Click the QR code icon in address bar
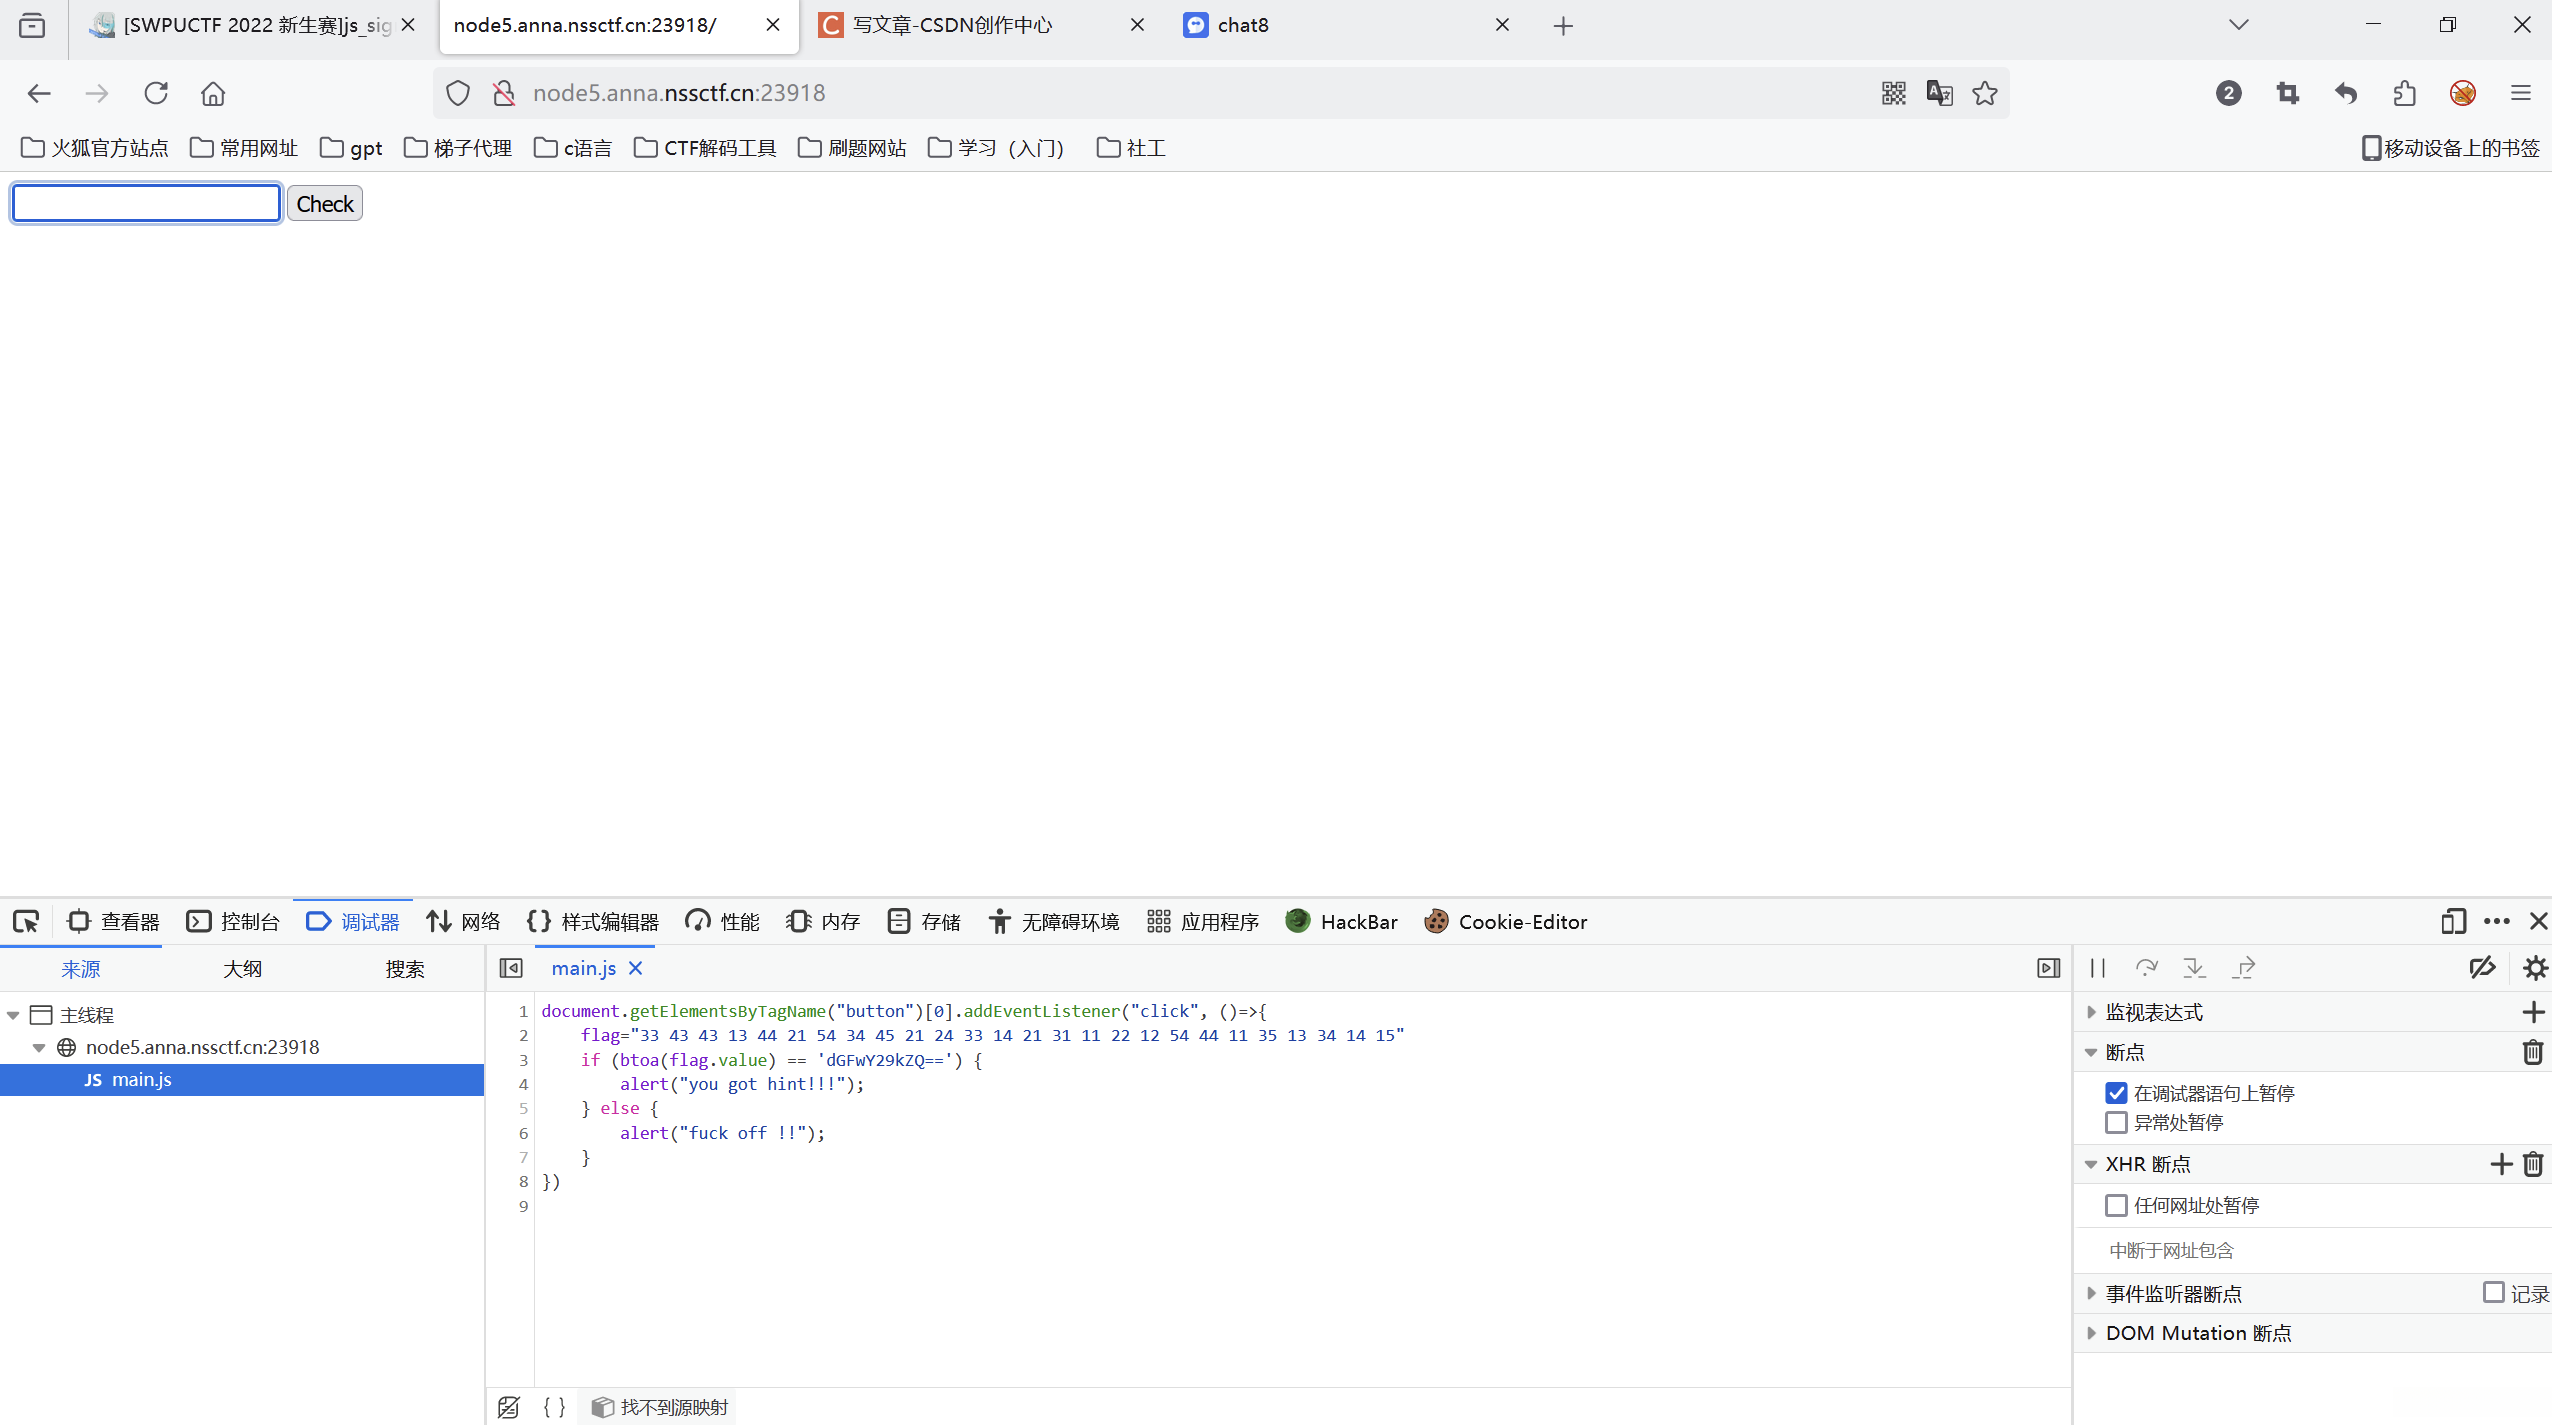Screen dimensions: 2552x1425 click(x=1893, y=93)
